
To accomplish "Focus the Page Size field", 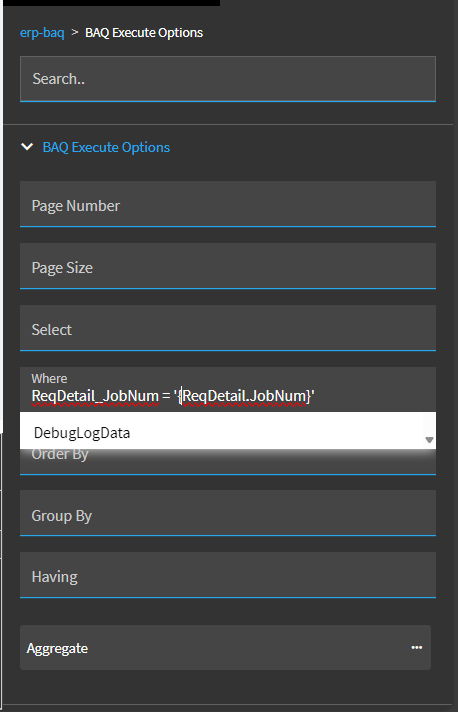I will [x=228, y=266].
